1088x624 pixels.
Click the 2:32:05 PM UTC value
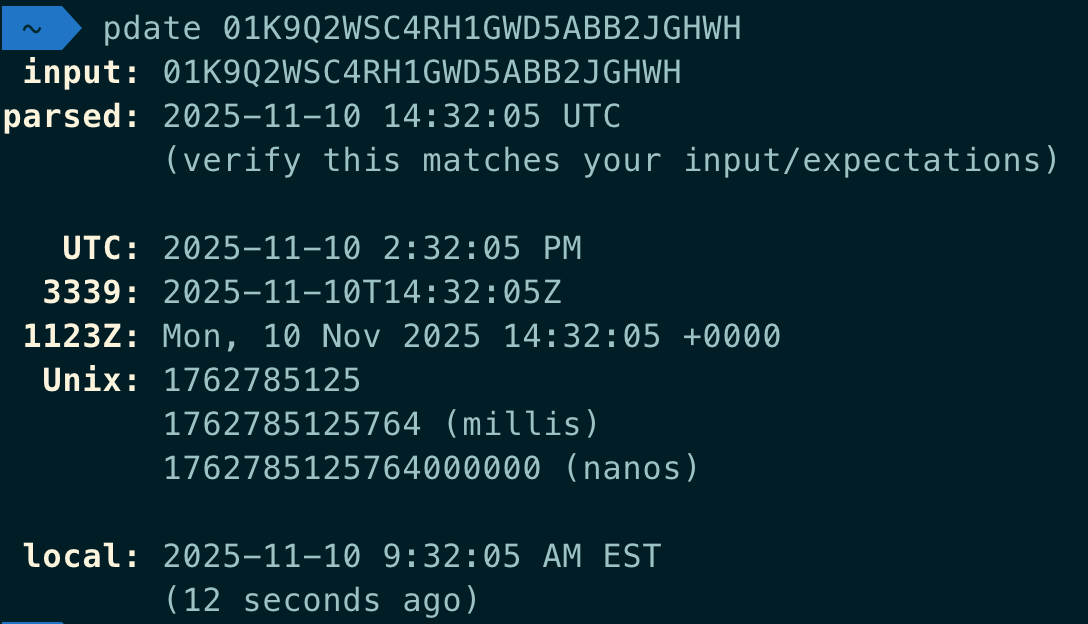pos(372,248)
